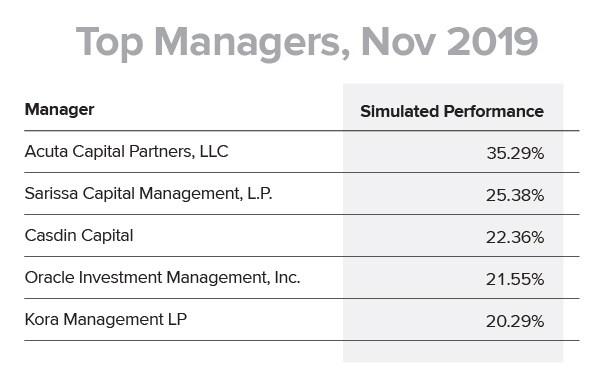Click Oracle Investment Management, Inc. entry
This screenshot has height=378, width=594.
(163, 278)
